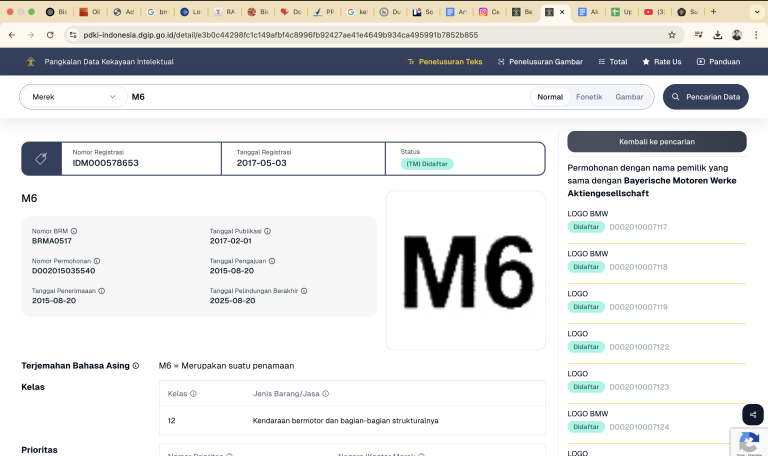Switch to the RA browser tab
Viewport: 768px width, 456px height.
click(x=225, y=12)
